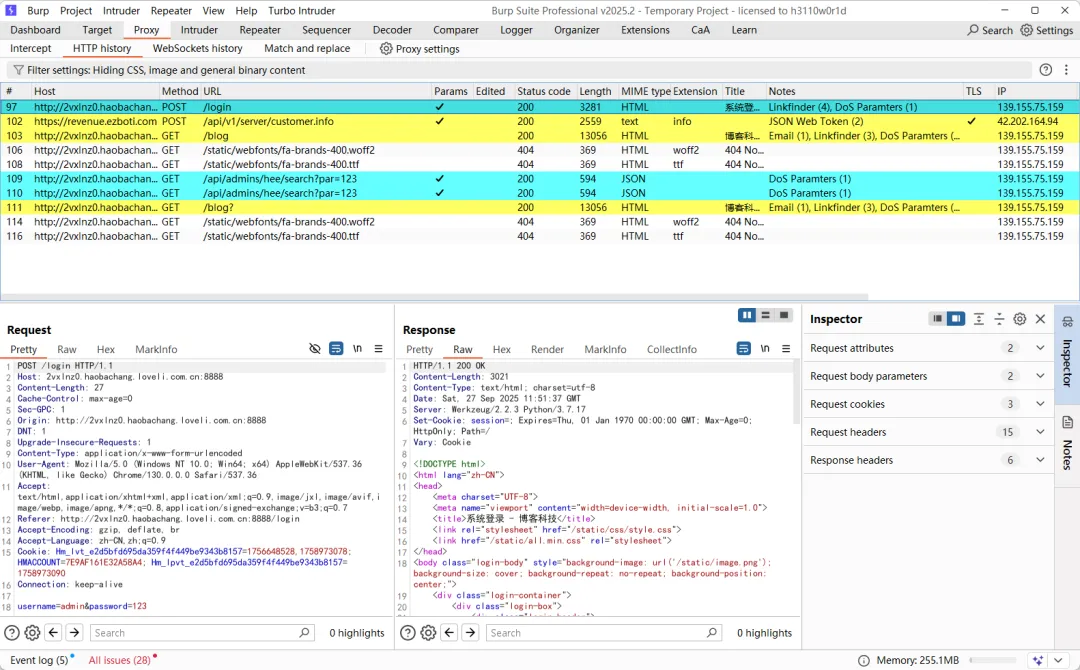Go to previous Request search match
The width and height of the screenshot is (1080, 670).
coord(54,632)
